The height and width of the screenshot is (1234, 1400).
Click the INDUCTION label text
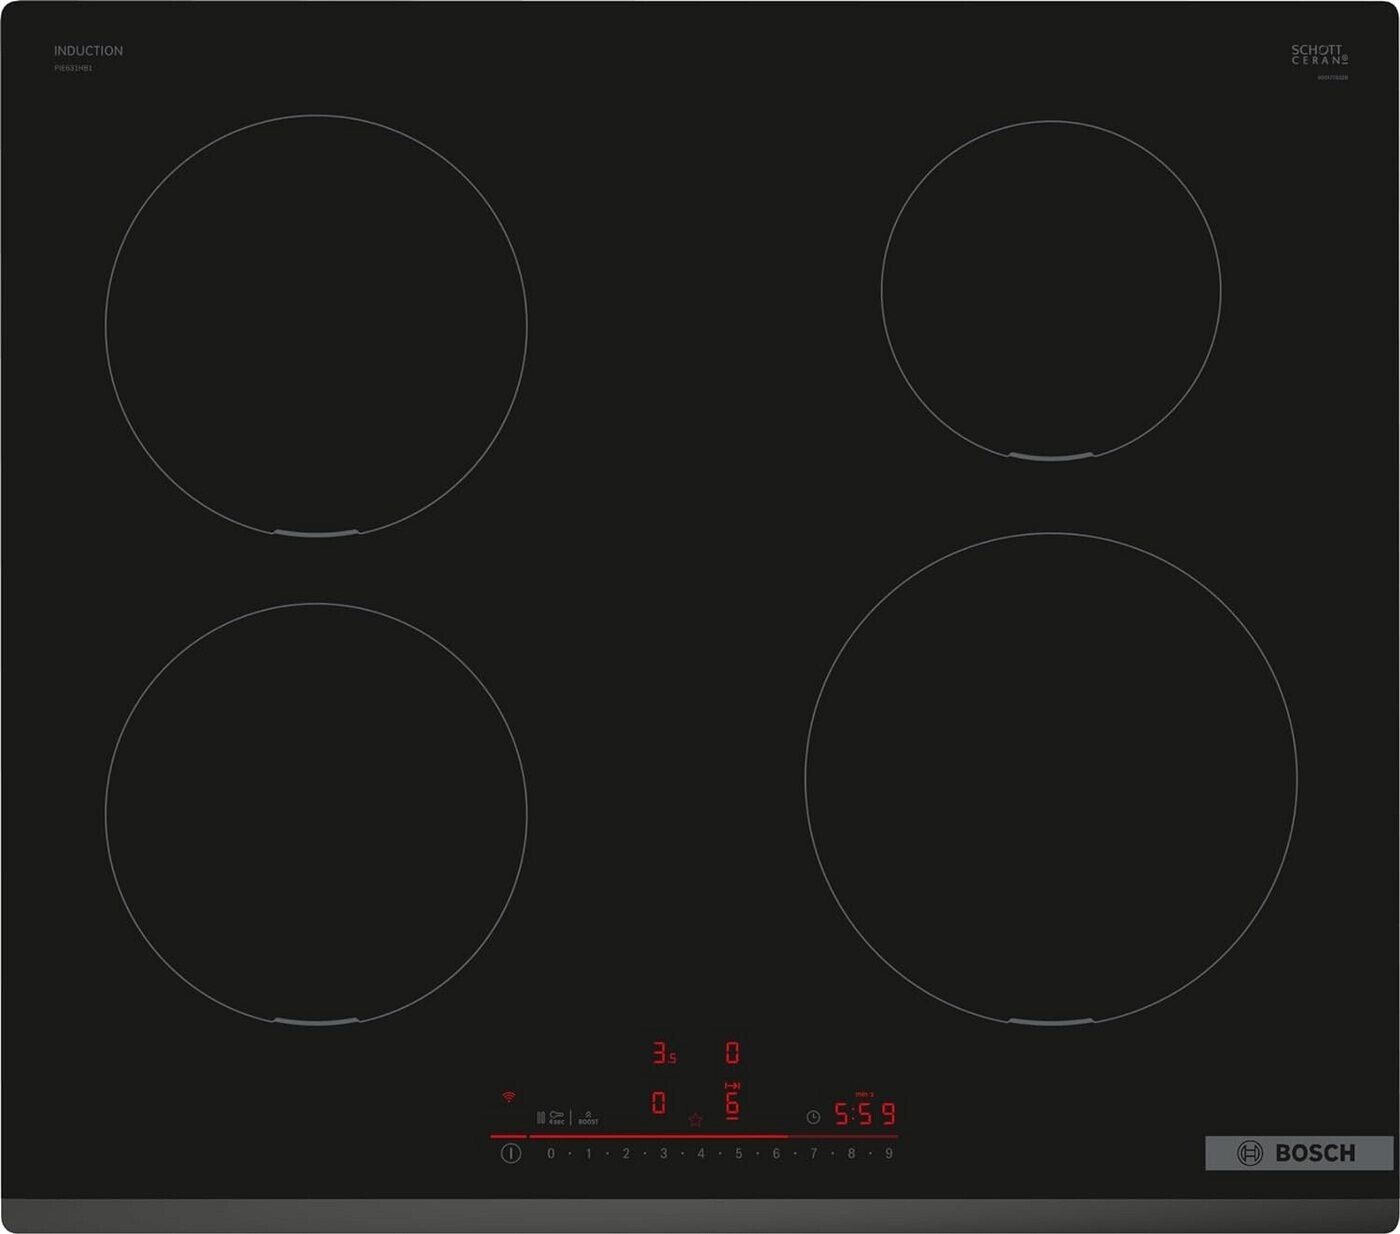(x=88, y=51)
